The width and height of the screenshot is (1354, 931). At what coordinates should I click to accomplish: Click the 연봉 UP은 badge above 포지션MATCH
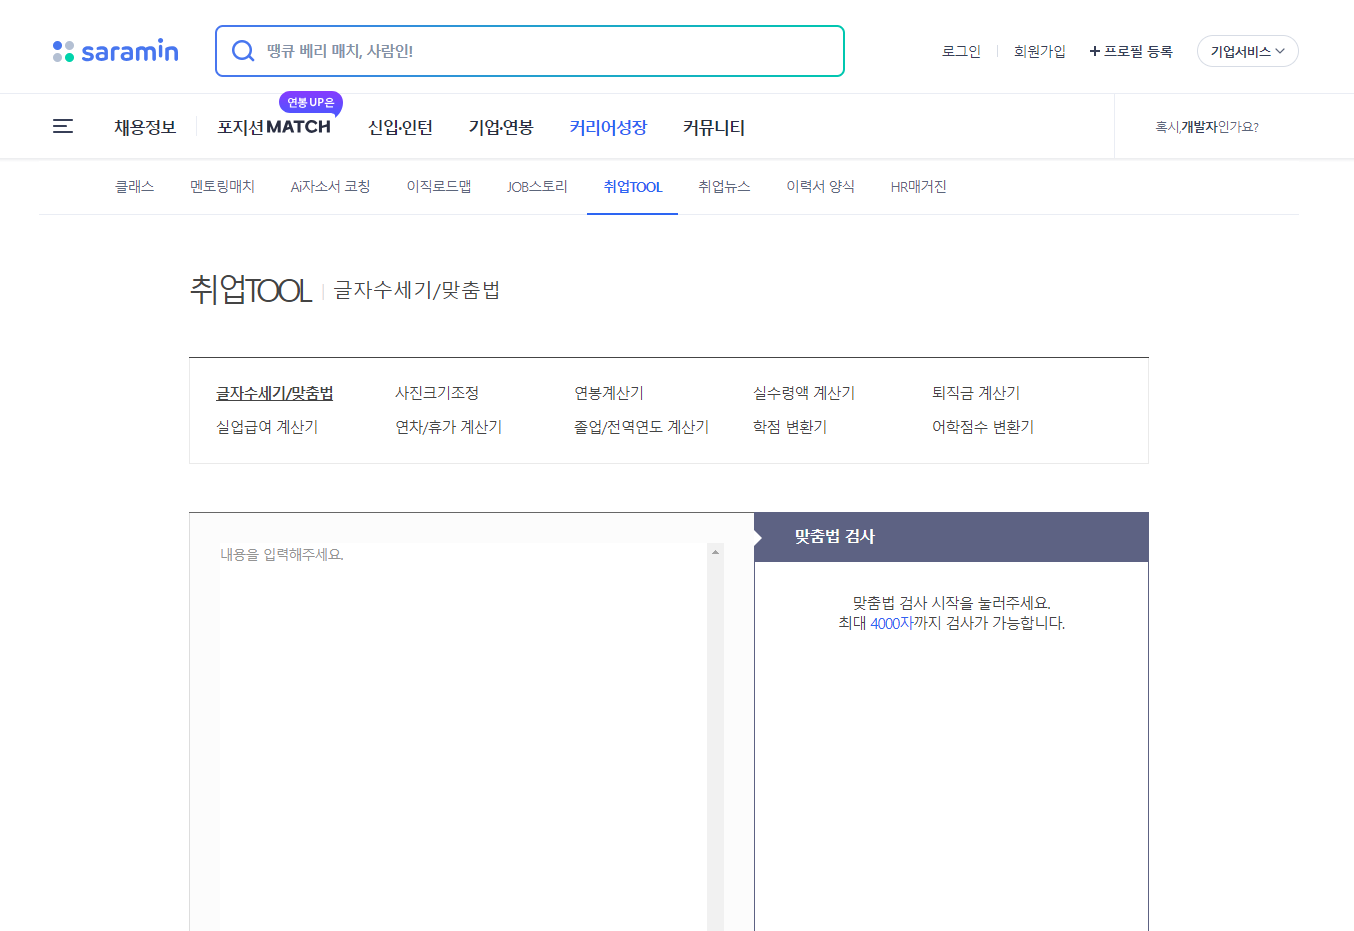tap(311, 103)
